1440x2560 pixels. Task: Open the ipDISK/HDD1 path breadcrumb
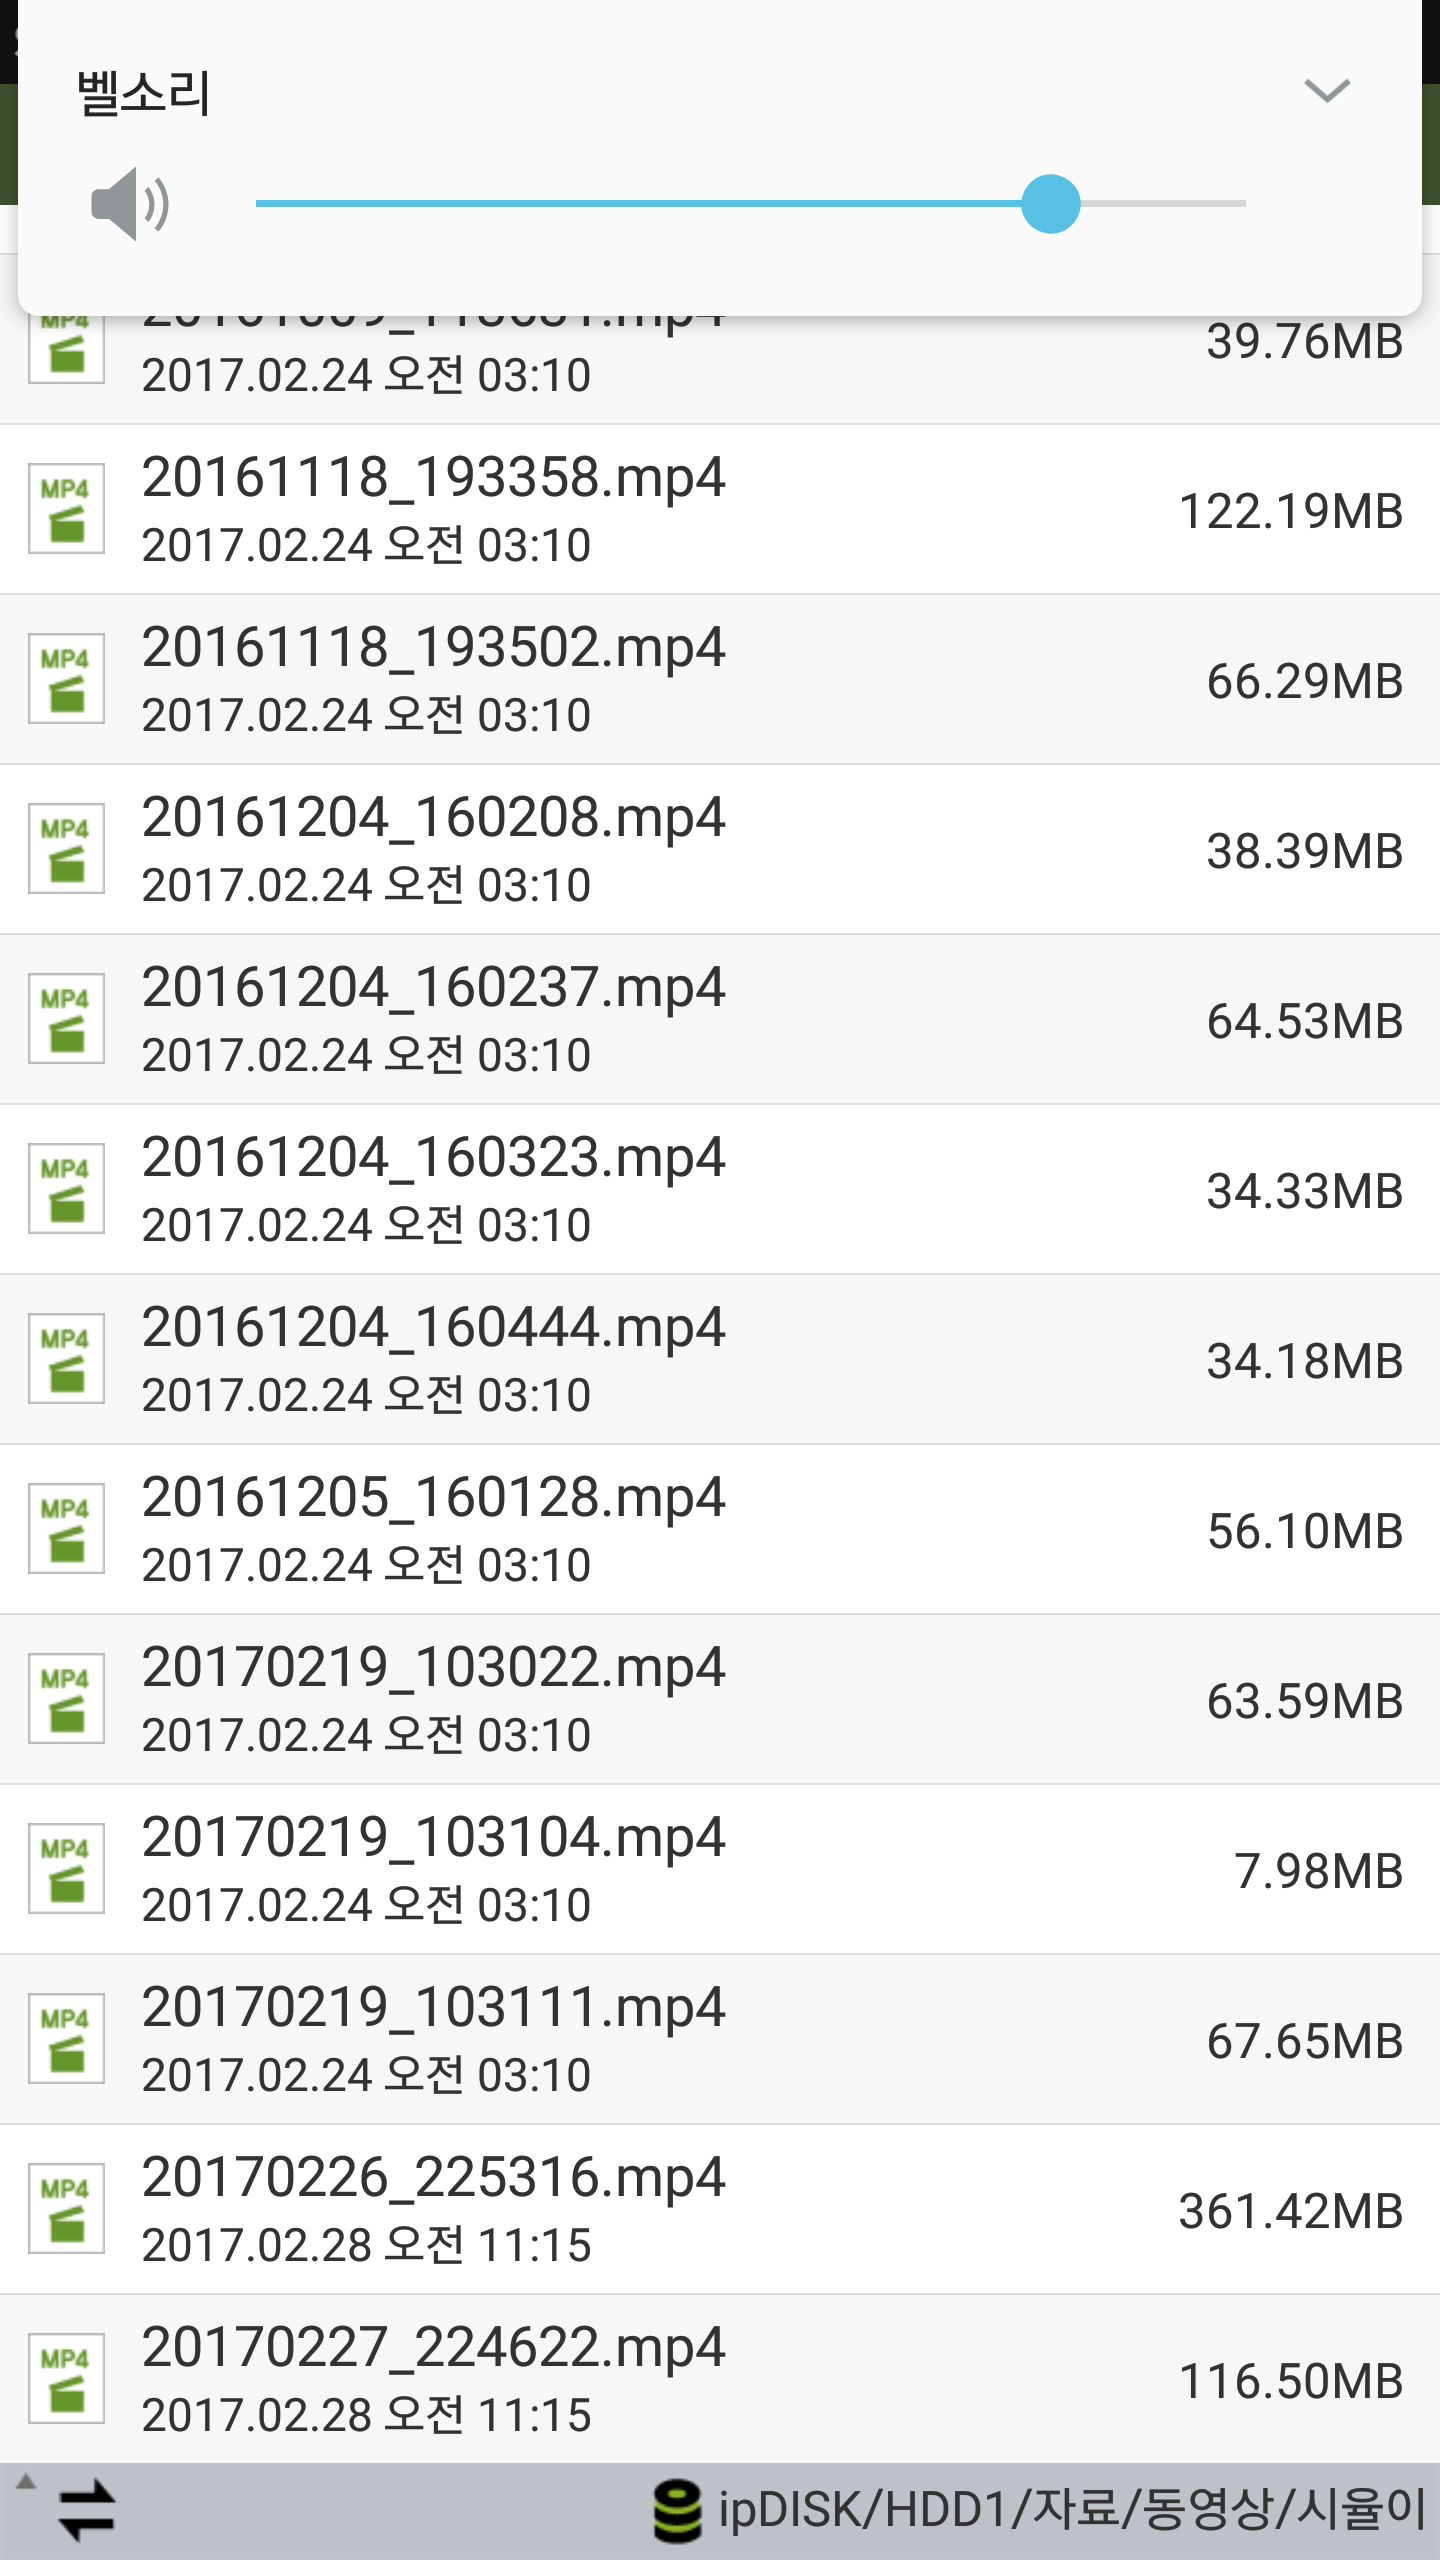(x=1072, y=2510)
